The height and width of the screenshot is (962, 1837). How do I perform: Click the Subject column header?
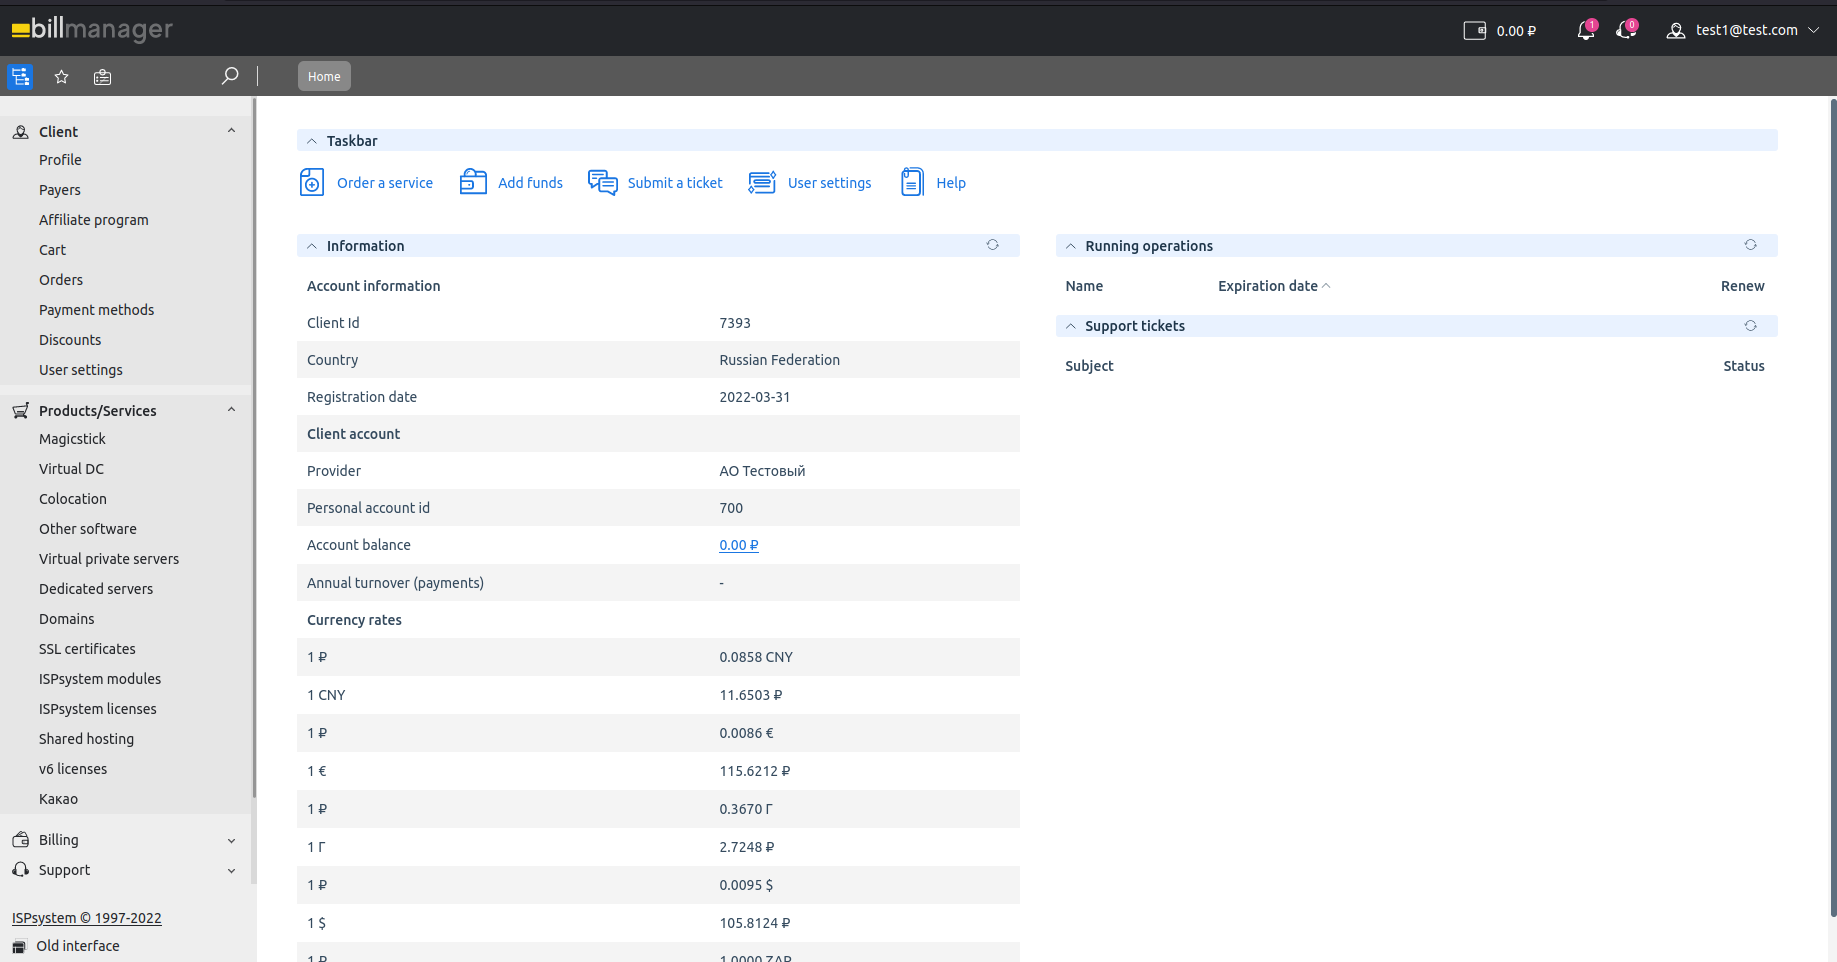click(1089, 366)
